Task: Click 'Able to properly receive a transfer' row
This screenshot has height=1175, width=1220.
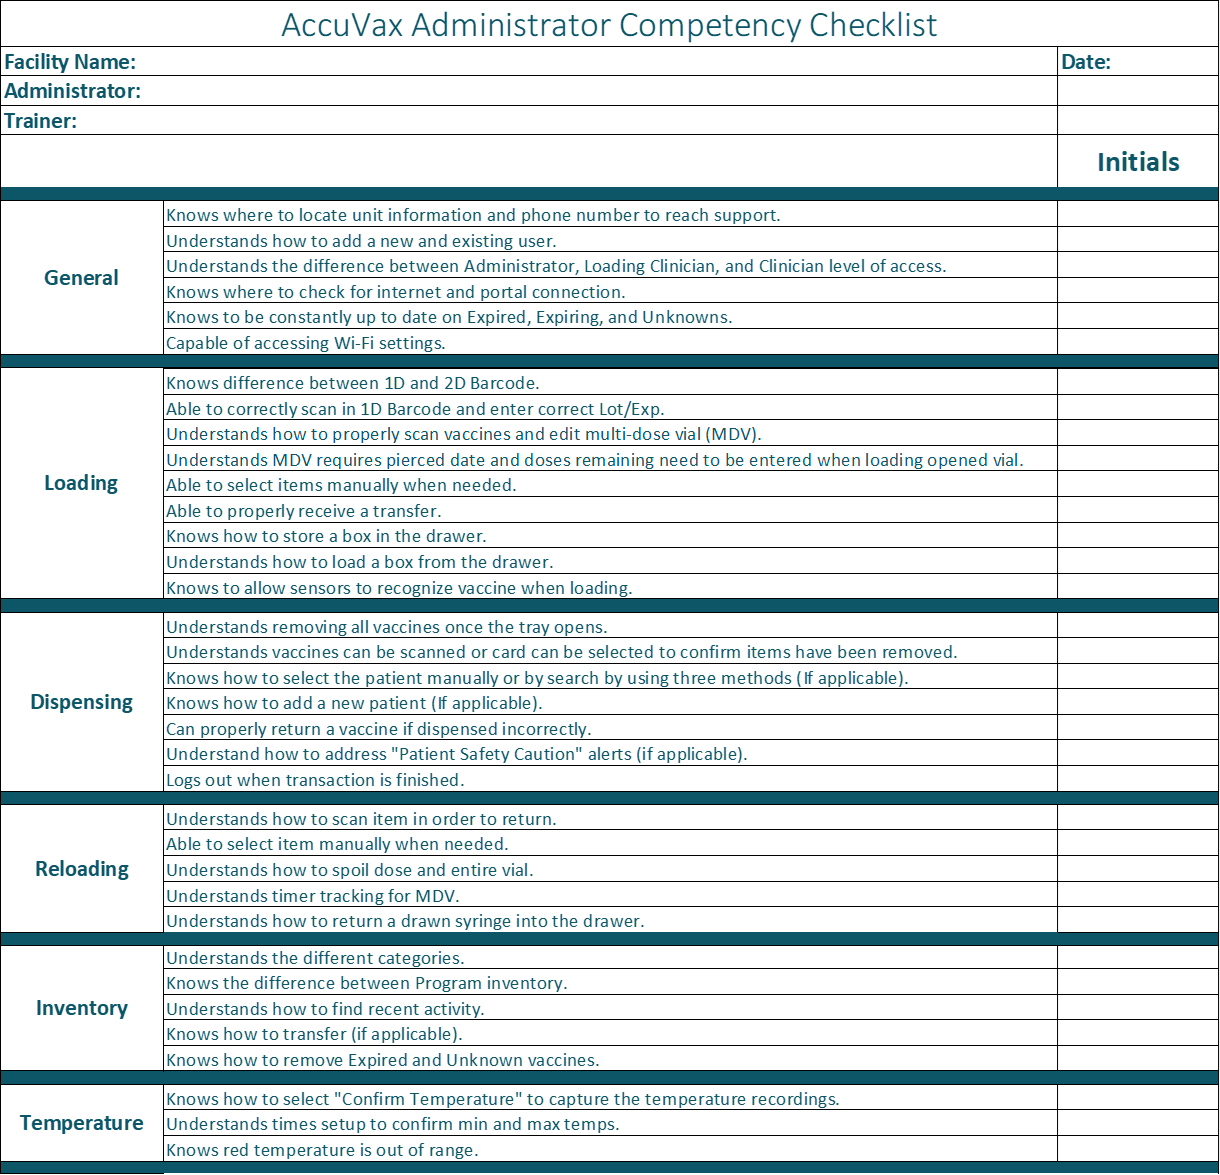Action: [x=610, y=510]
